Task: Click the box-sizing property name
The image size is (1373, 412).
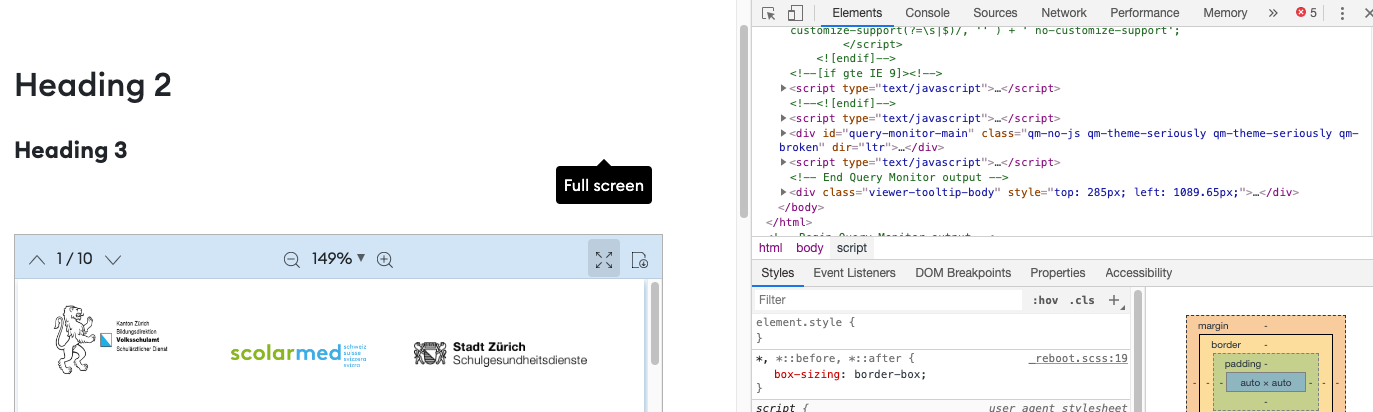Action: [806, 374]
